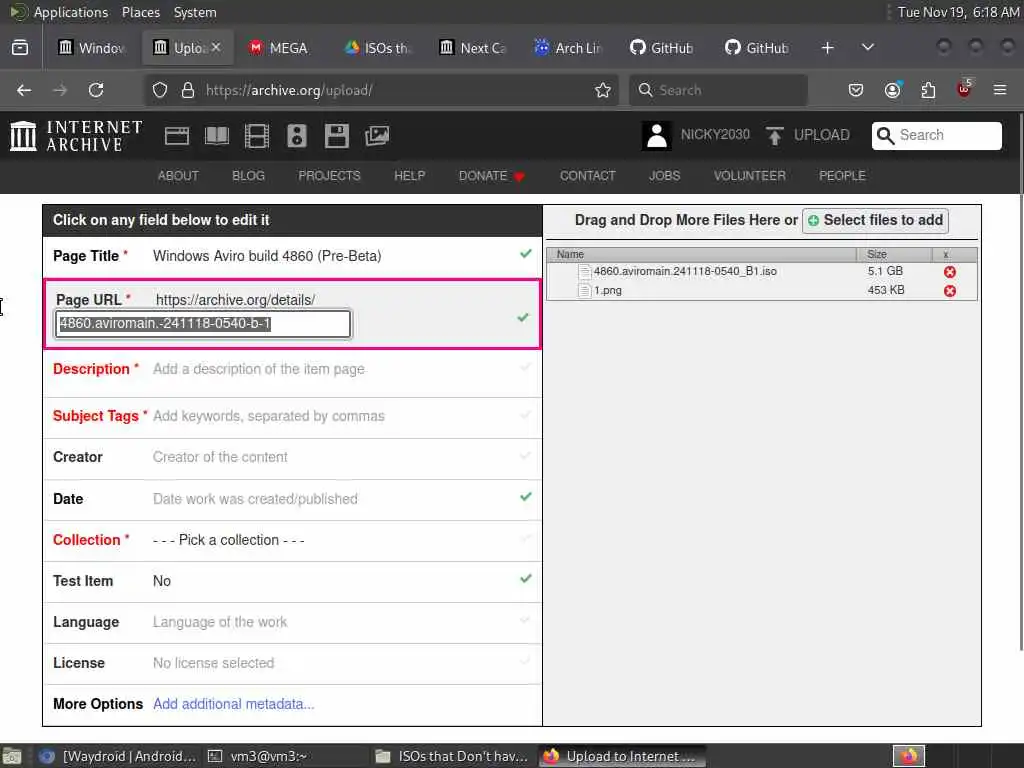Image resolution: width=1024 pixels, height=768 pixels.
Task: Edit the Page Title value
Action: point(267,256)
